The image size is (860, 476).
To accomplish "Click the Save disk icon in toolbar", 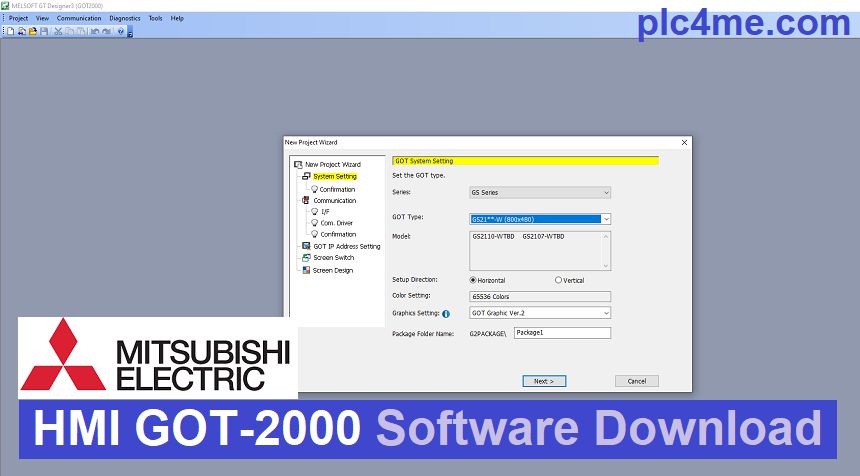I will coord(44,31).
